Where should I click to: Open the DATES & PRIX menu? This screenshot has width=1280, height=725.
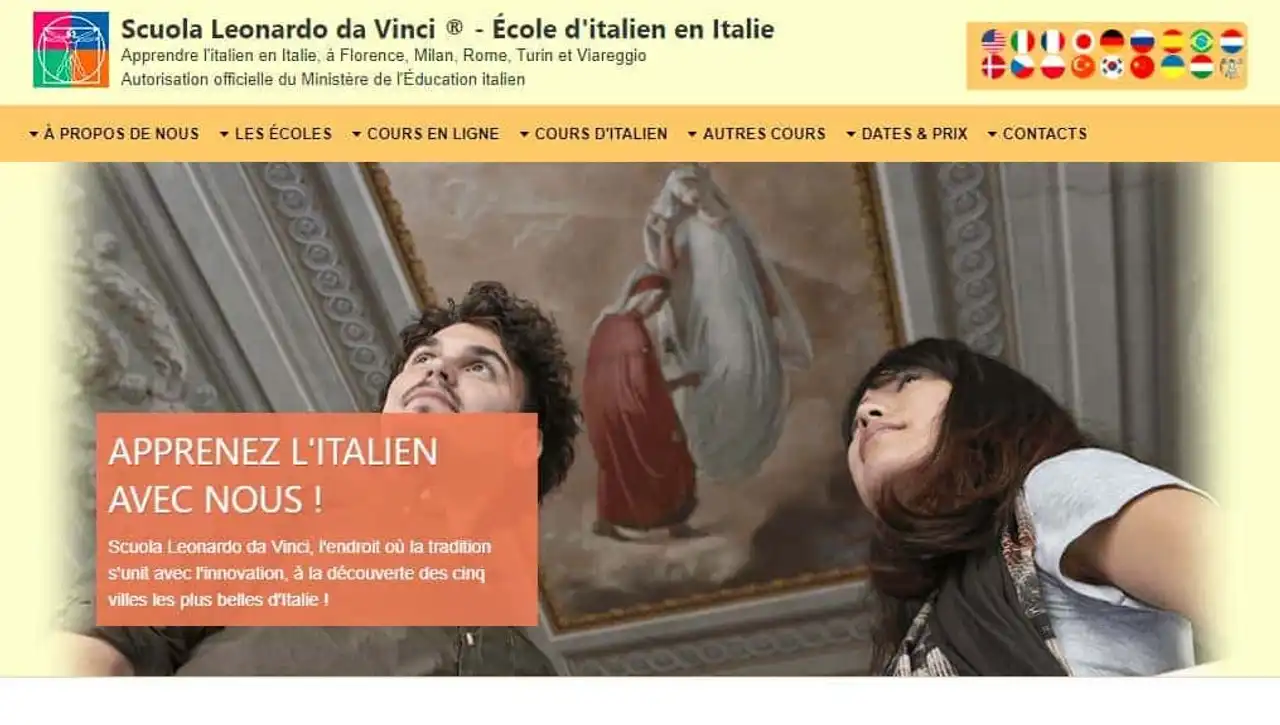(x=907, y=133)
